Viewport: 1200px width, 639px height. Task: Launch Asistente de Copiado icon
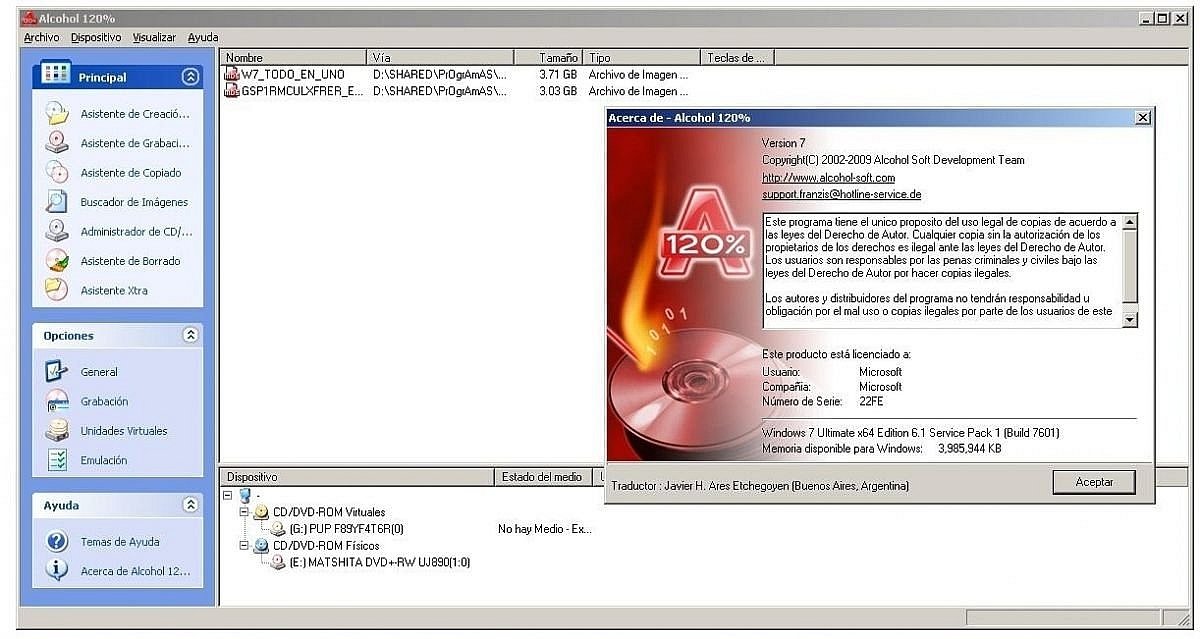(56, 172)
